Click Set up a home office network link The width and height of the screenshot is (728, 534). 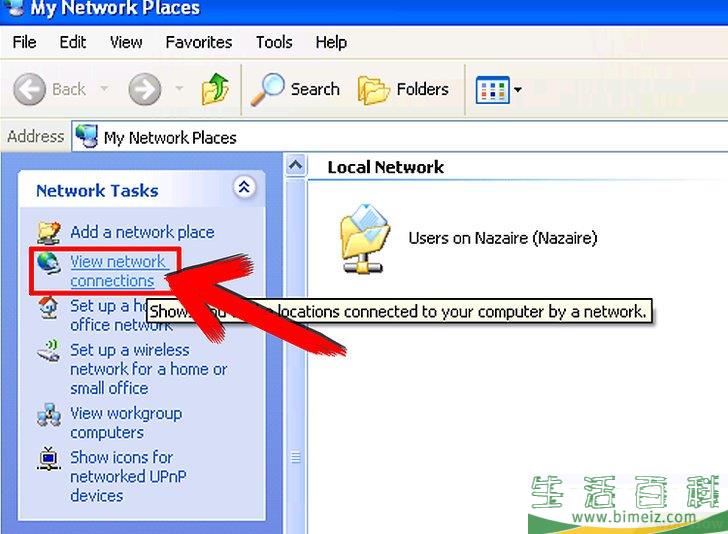tap(122, 315)
